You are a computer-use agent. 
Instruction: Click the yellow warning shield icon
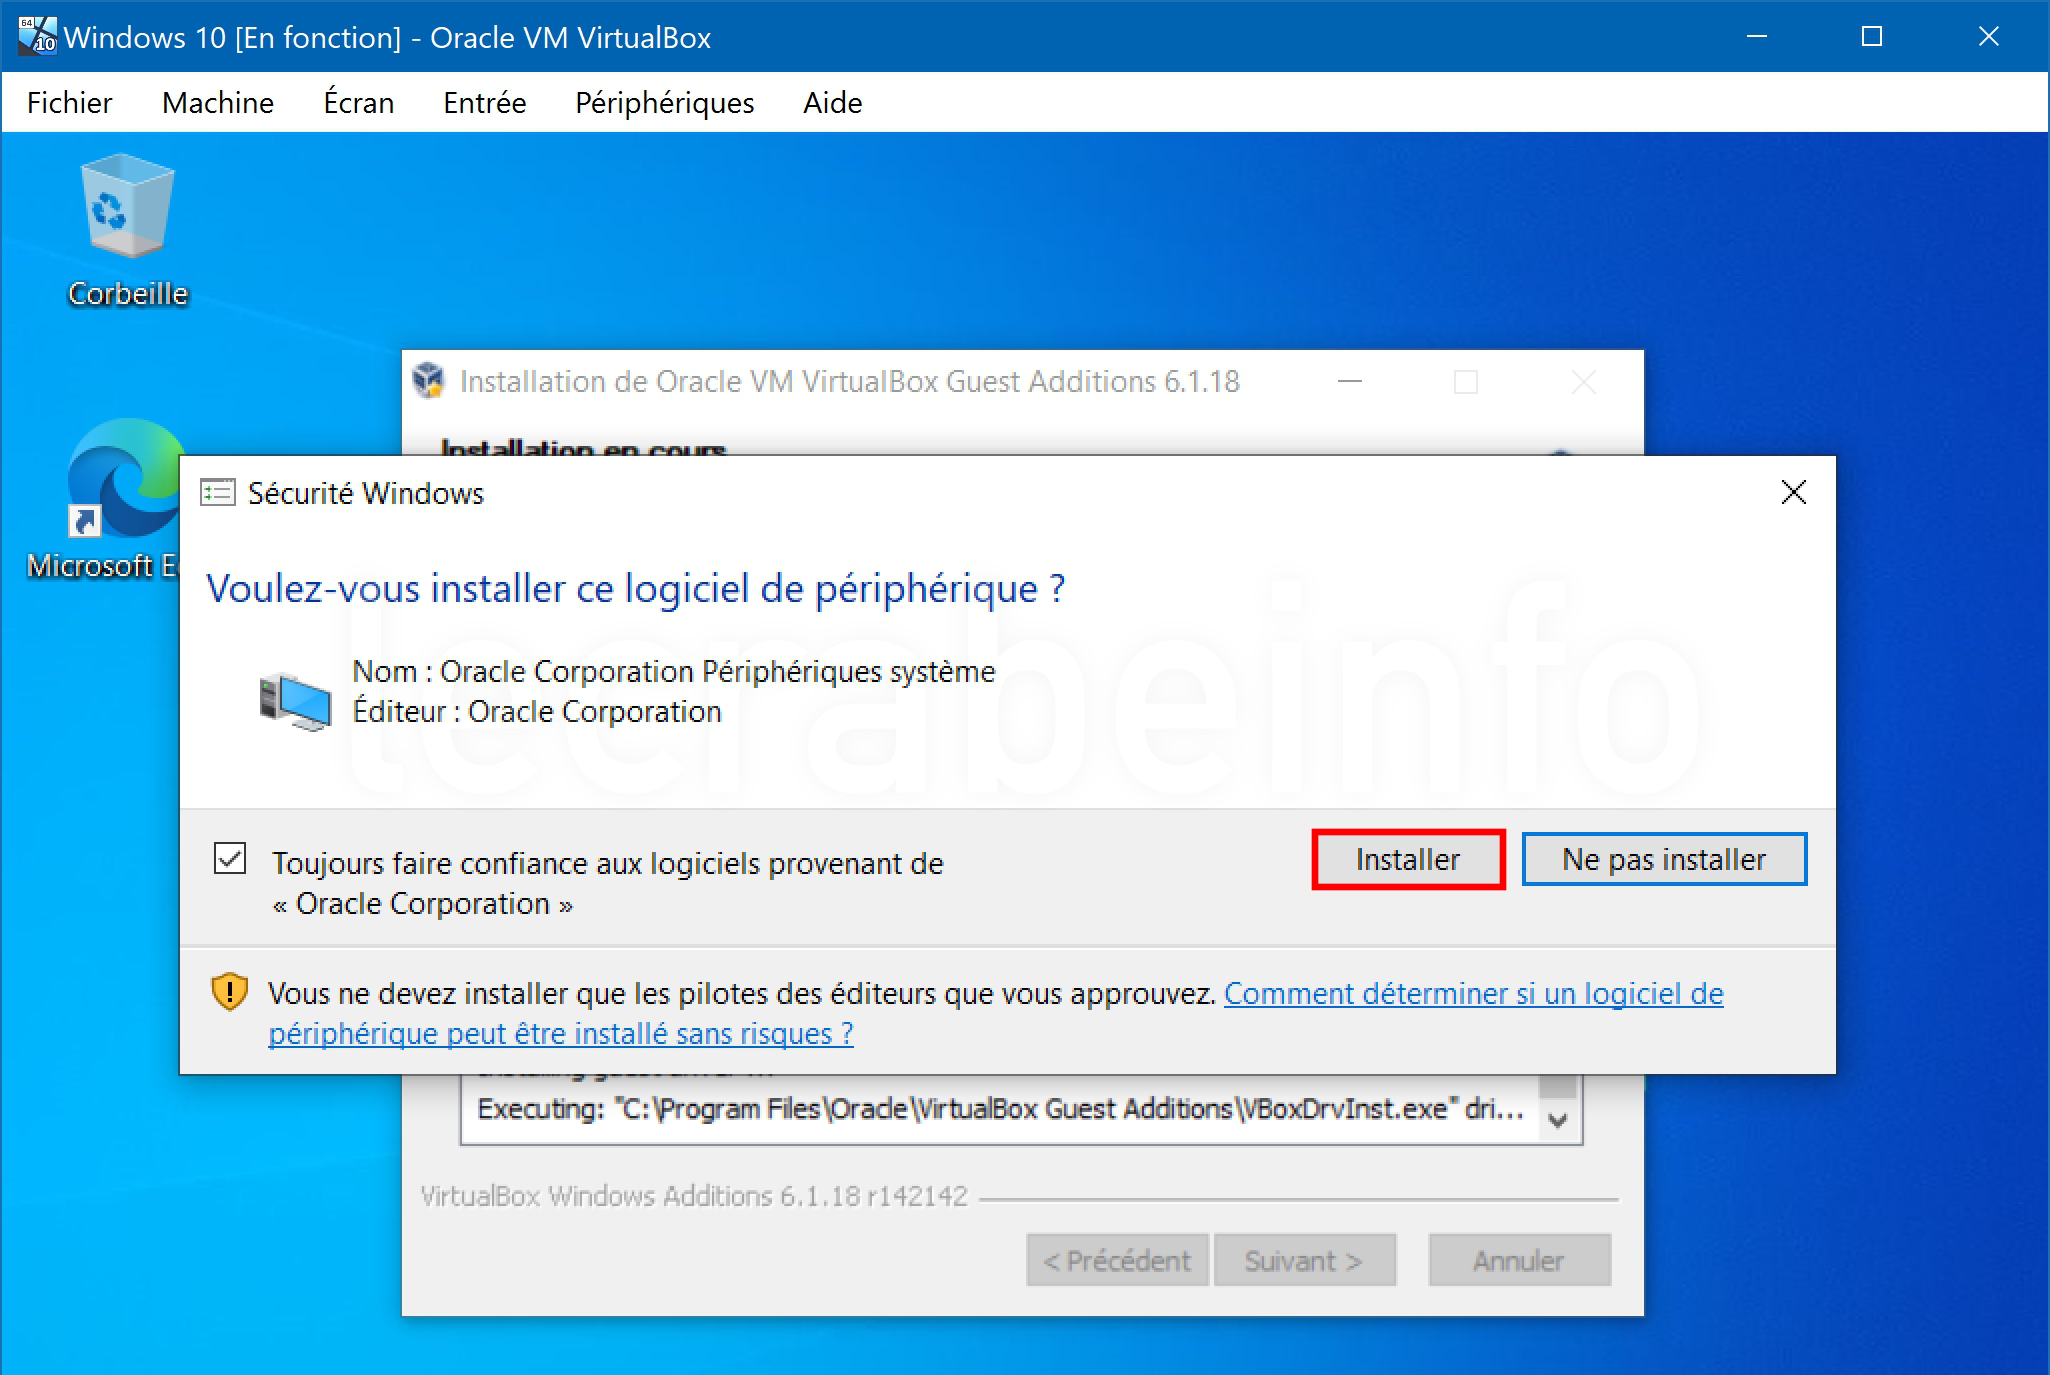click(230, 992)
